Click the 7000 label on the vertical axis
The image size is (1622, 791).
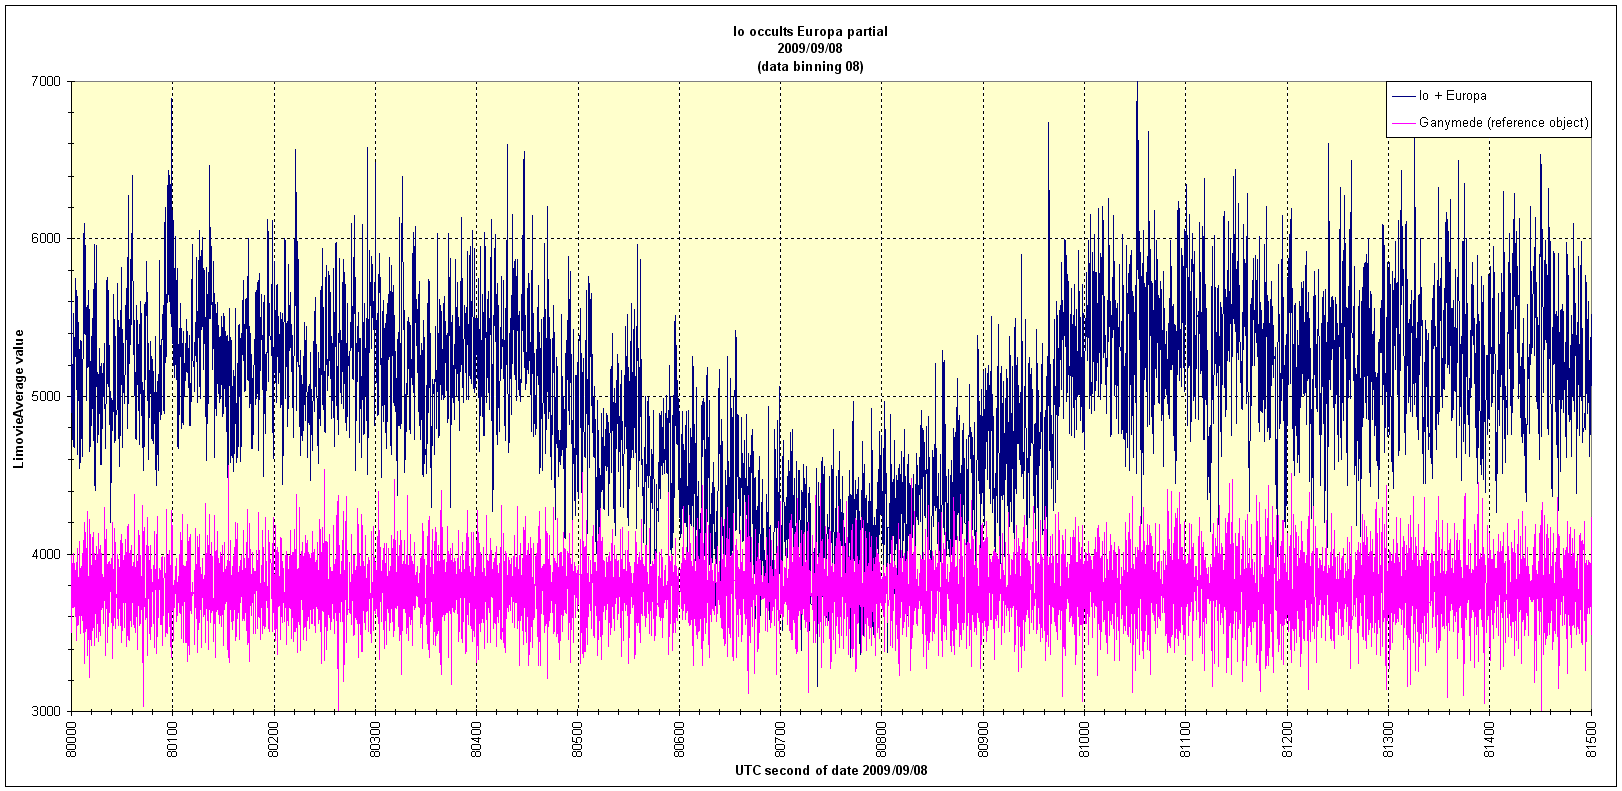tap(48, 81)
